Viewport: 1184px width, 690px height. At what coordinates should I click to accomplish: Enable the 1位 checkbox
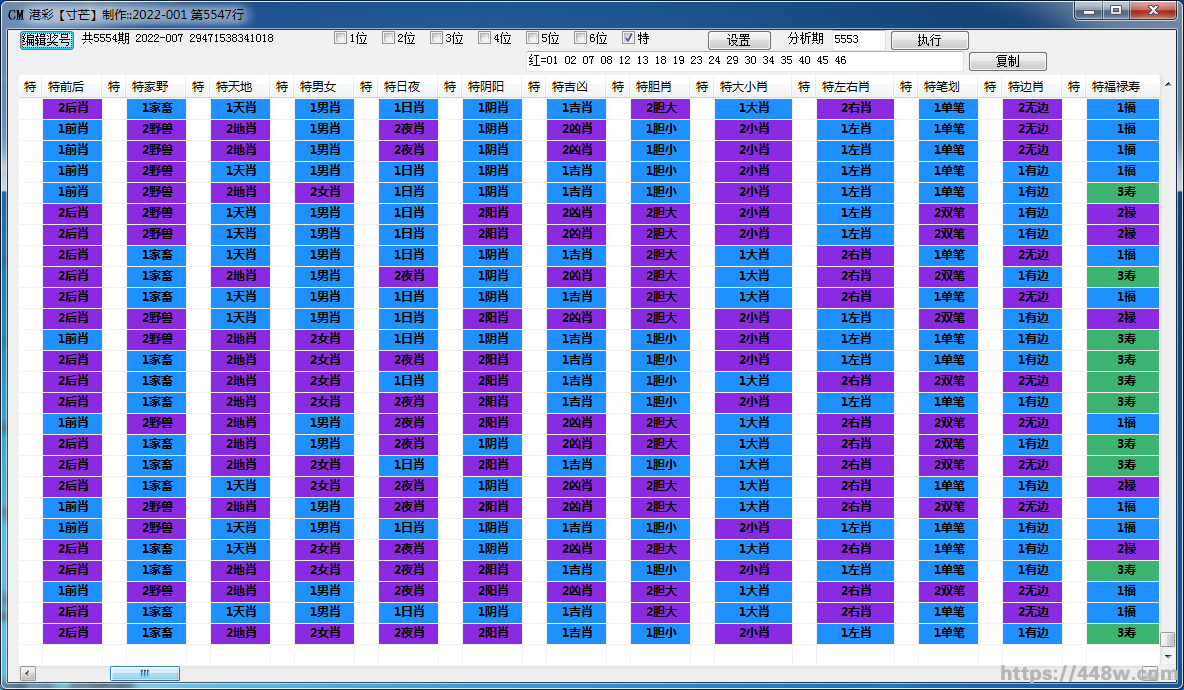pyautogui.click(x=340, y=39)
